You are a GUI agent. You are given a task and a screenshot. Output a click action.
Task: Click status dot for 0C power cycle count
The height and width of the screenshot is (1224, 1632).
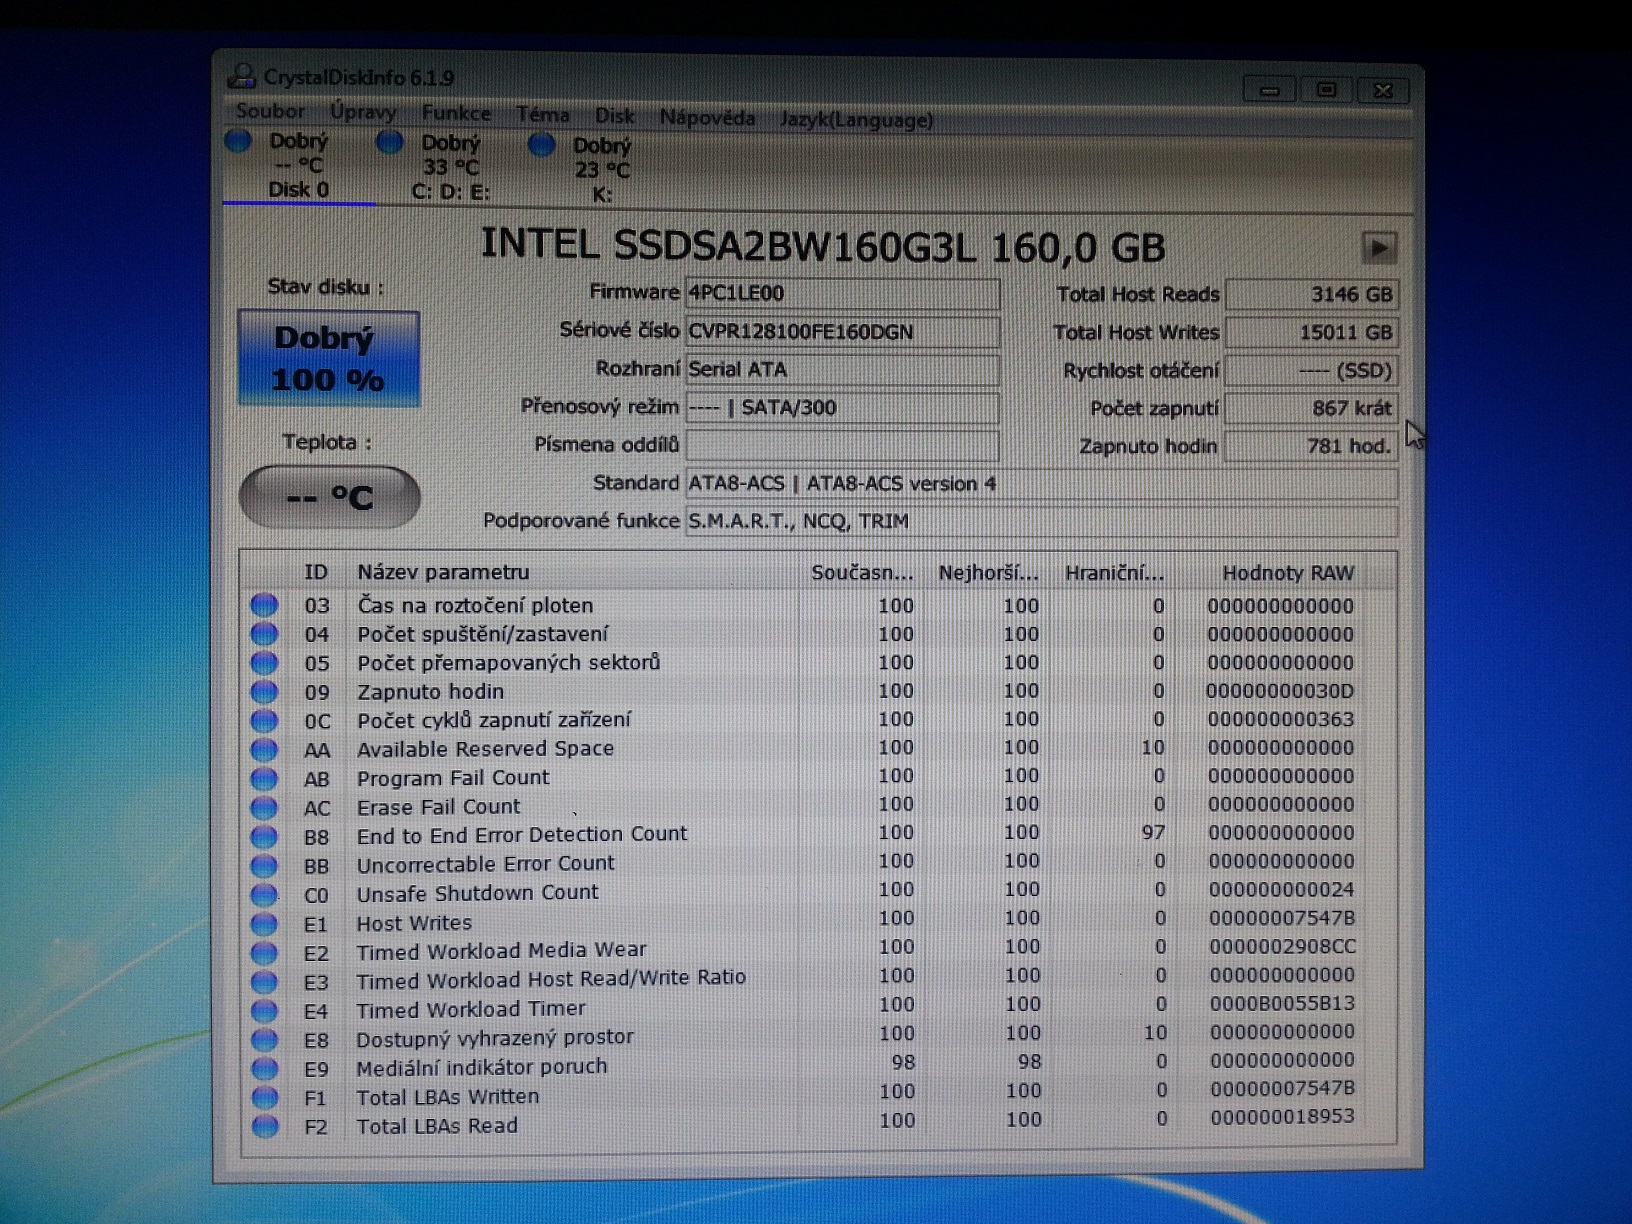[264, 720]
